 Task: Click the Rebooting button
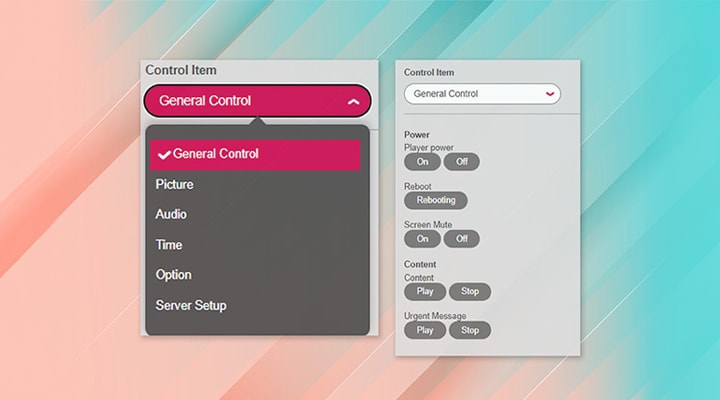click(436, 200)
